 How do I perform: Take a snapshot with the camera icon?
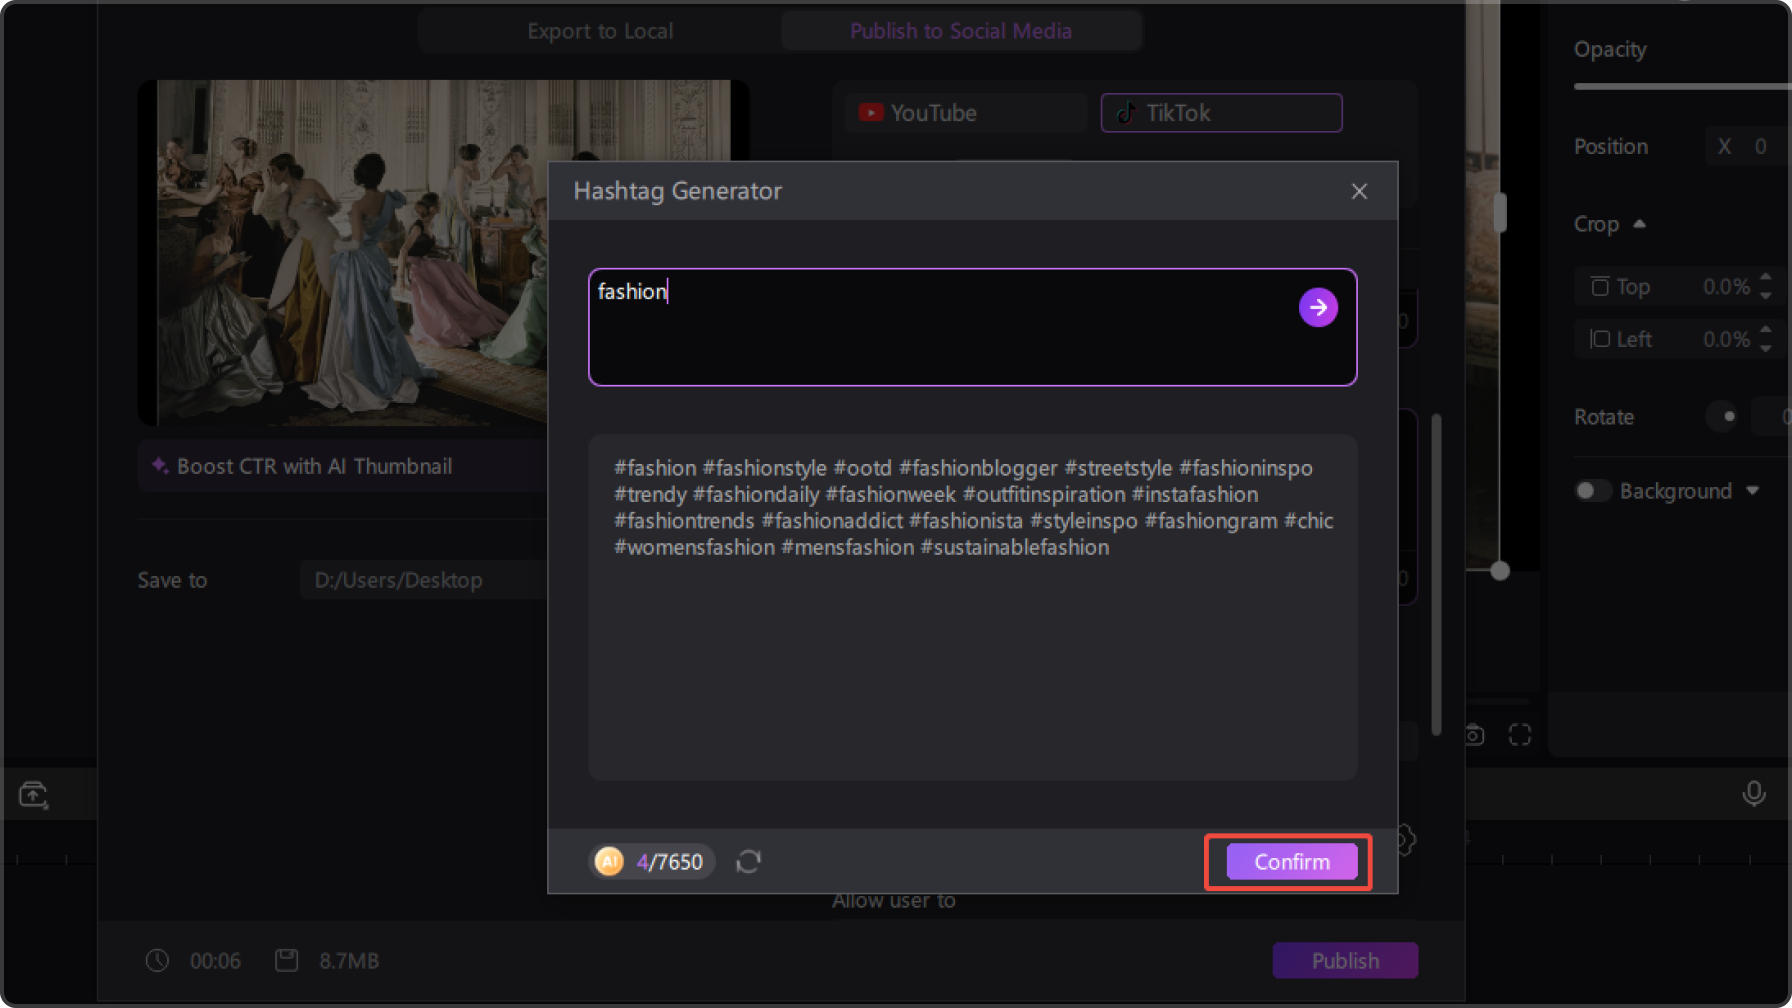click(1474, 735)
